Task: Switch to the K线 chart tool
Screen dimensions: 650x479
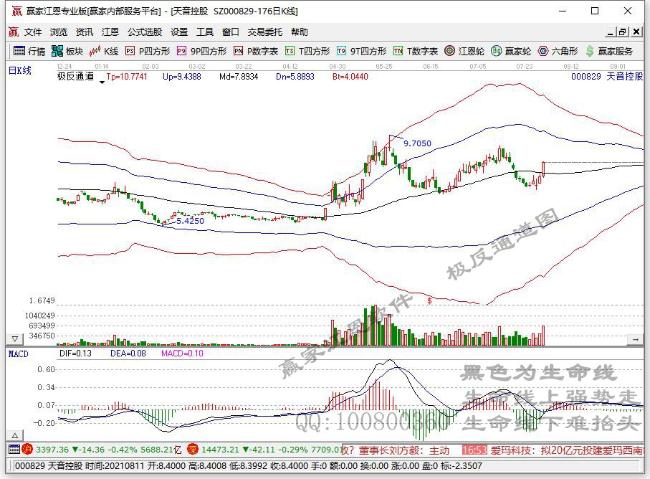Action: (x=104, y=51)
